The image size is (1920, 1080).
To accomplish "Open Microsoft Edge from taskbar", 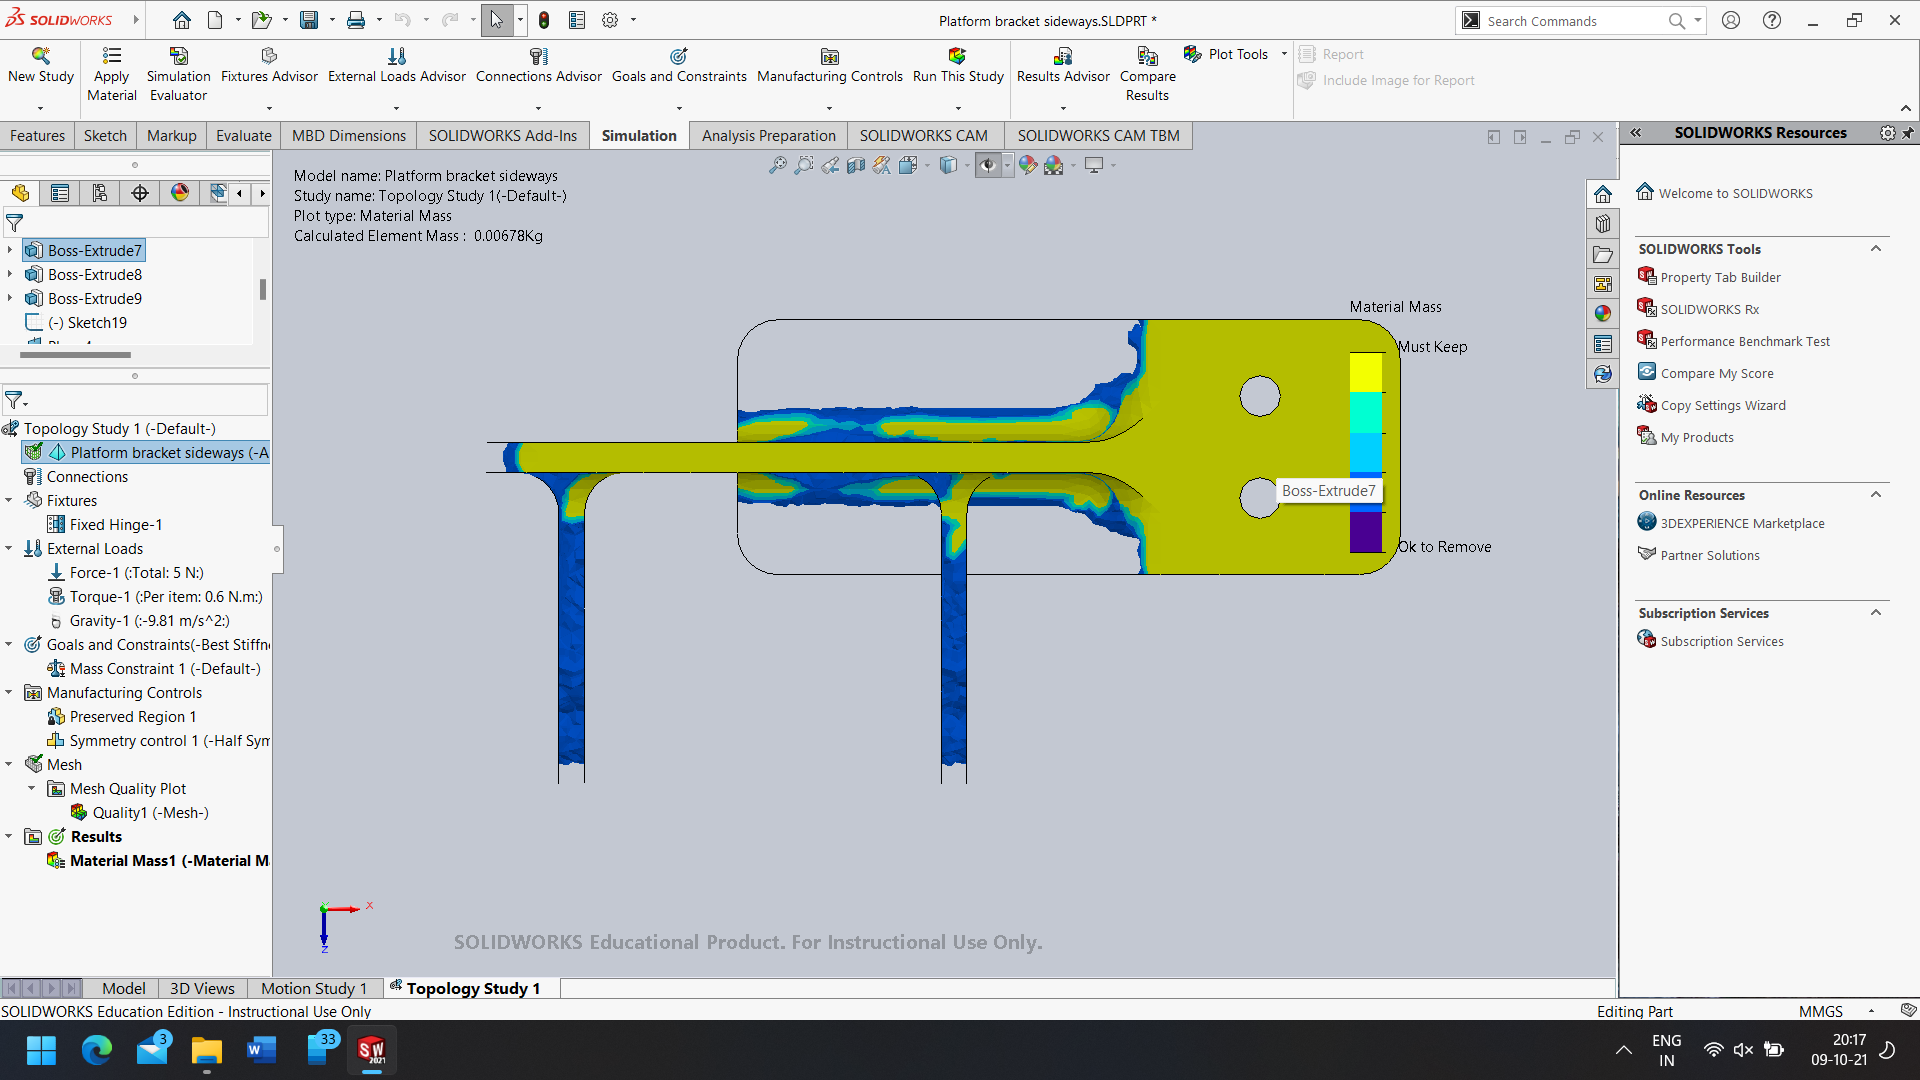I will [97, 1050].
